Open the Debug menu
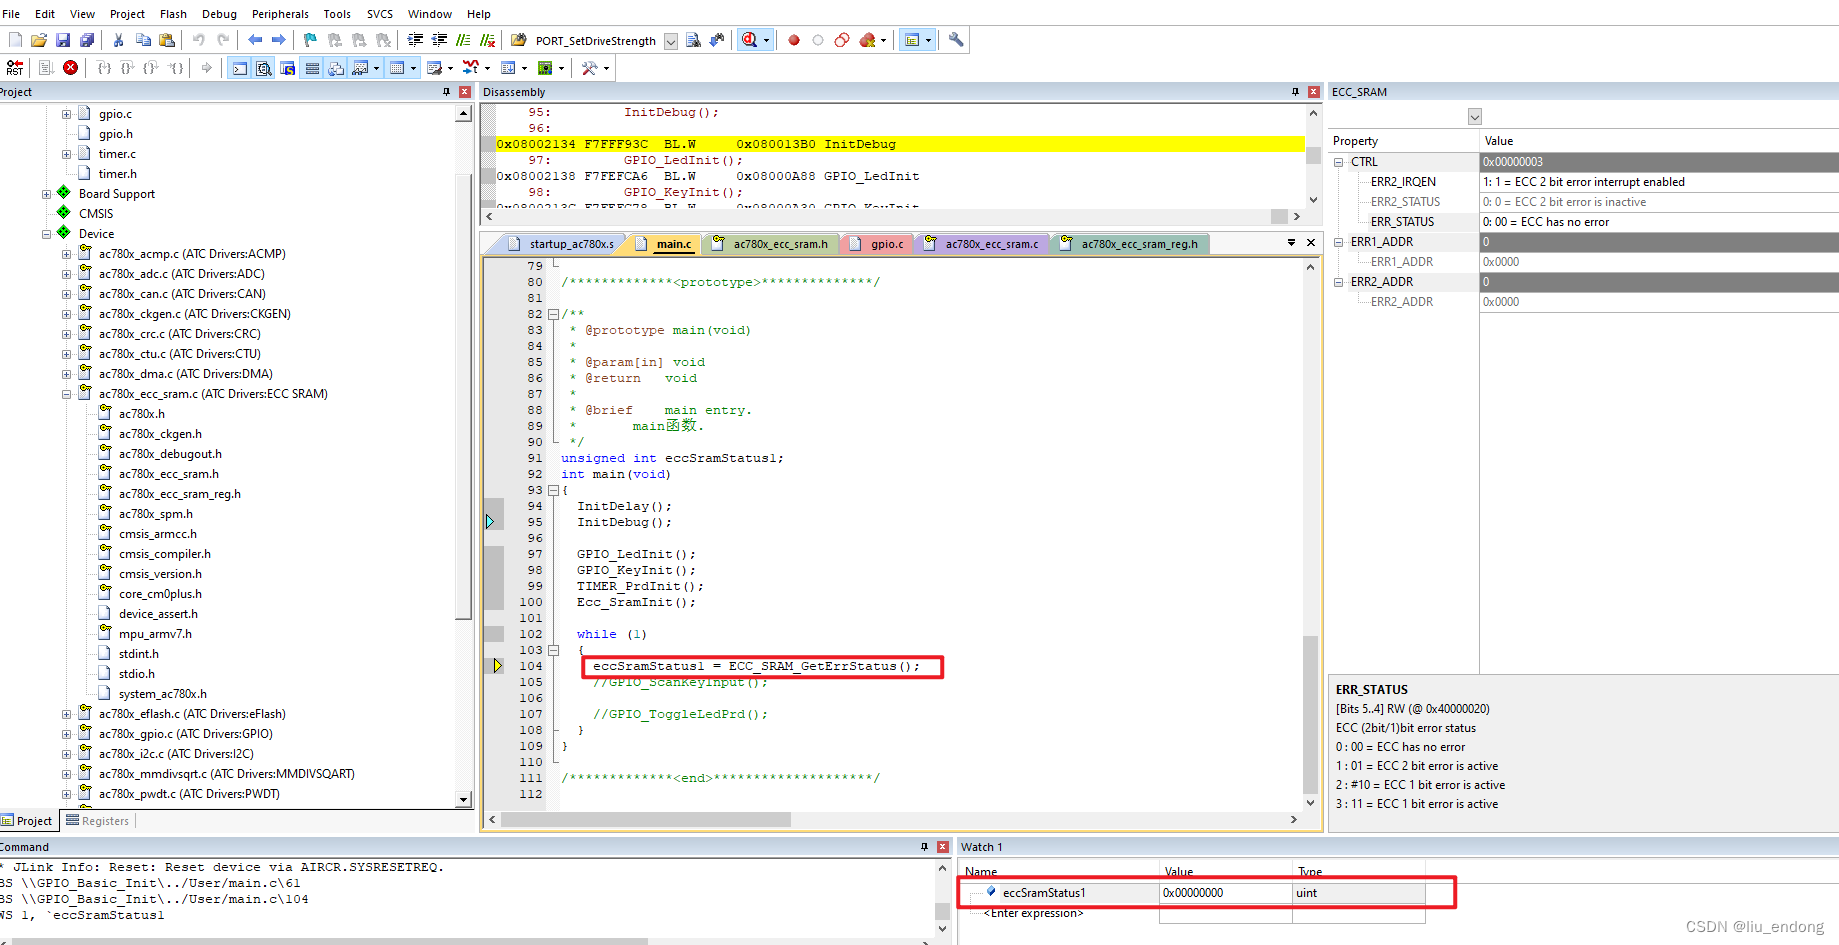The image size is (1839, 945). 219,14
